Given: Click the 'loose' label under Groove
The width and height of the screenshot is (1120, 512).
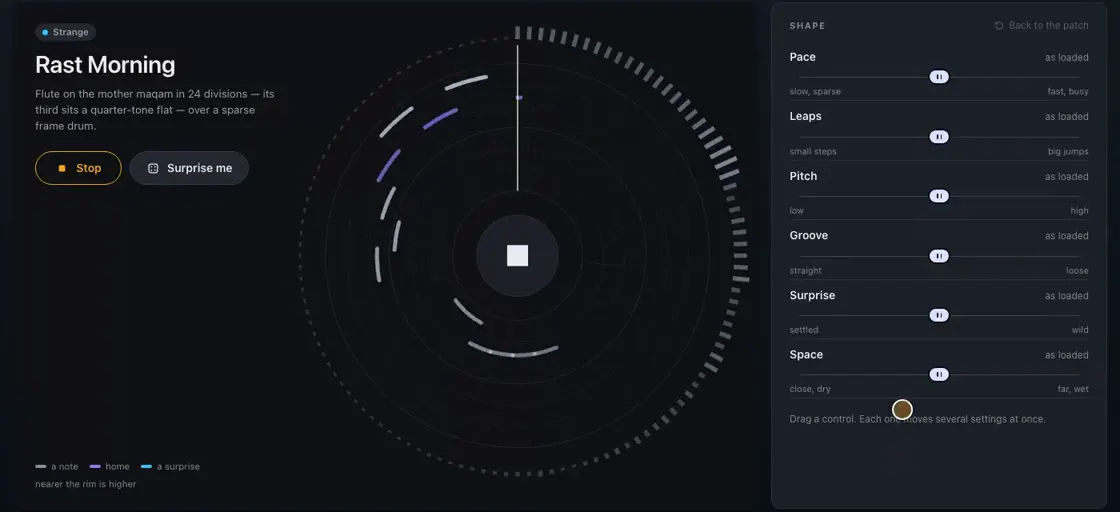Looking at the screenshot, I should pyautogui.click(x=1077, y=271).
